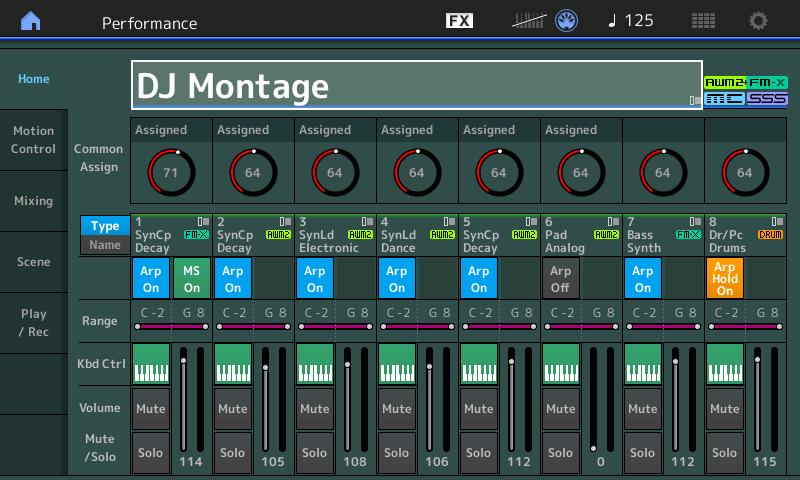The width and height of the screenshot is (800, 480).
Task: Select Part 1 keyboard control icon
Action: [150, 363]
